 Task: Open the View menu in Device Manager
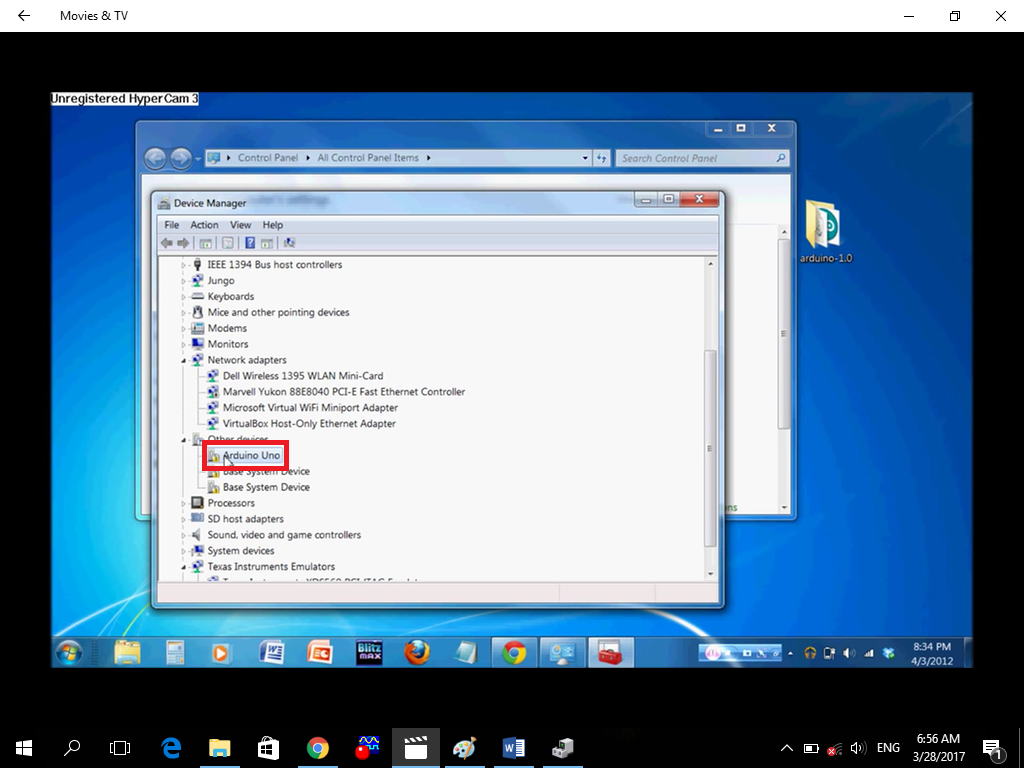click(240, 225)
